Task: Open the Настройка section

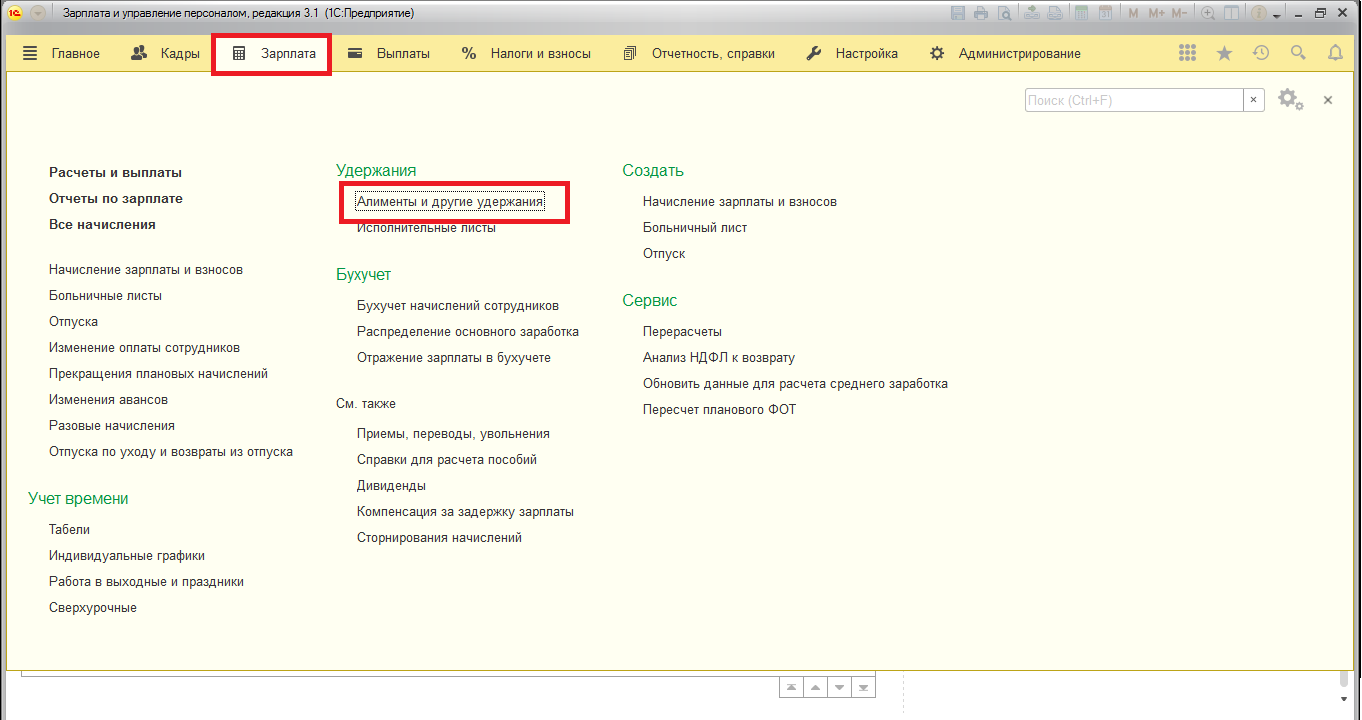Action: 852,53
